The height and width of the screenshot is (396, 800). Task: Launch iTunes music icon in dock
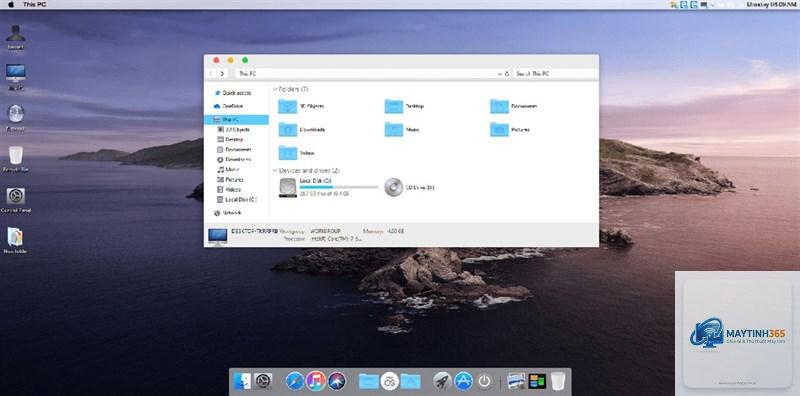click(316, 381)
